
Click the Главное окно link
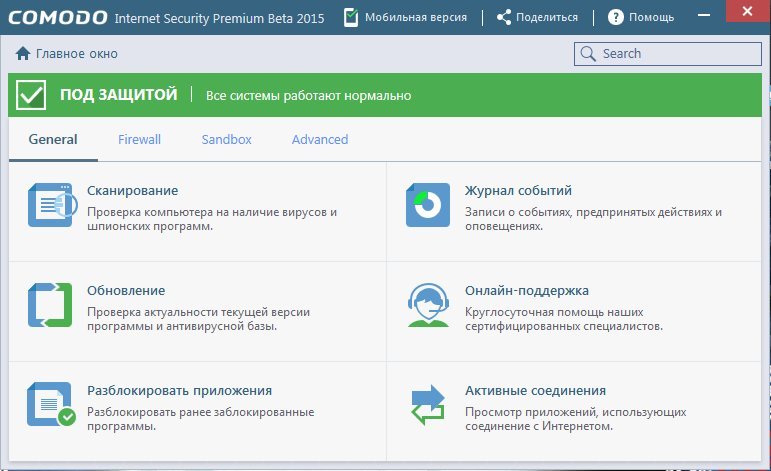(x=77, y=54)
